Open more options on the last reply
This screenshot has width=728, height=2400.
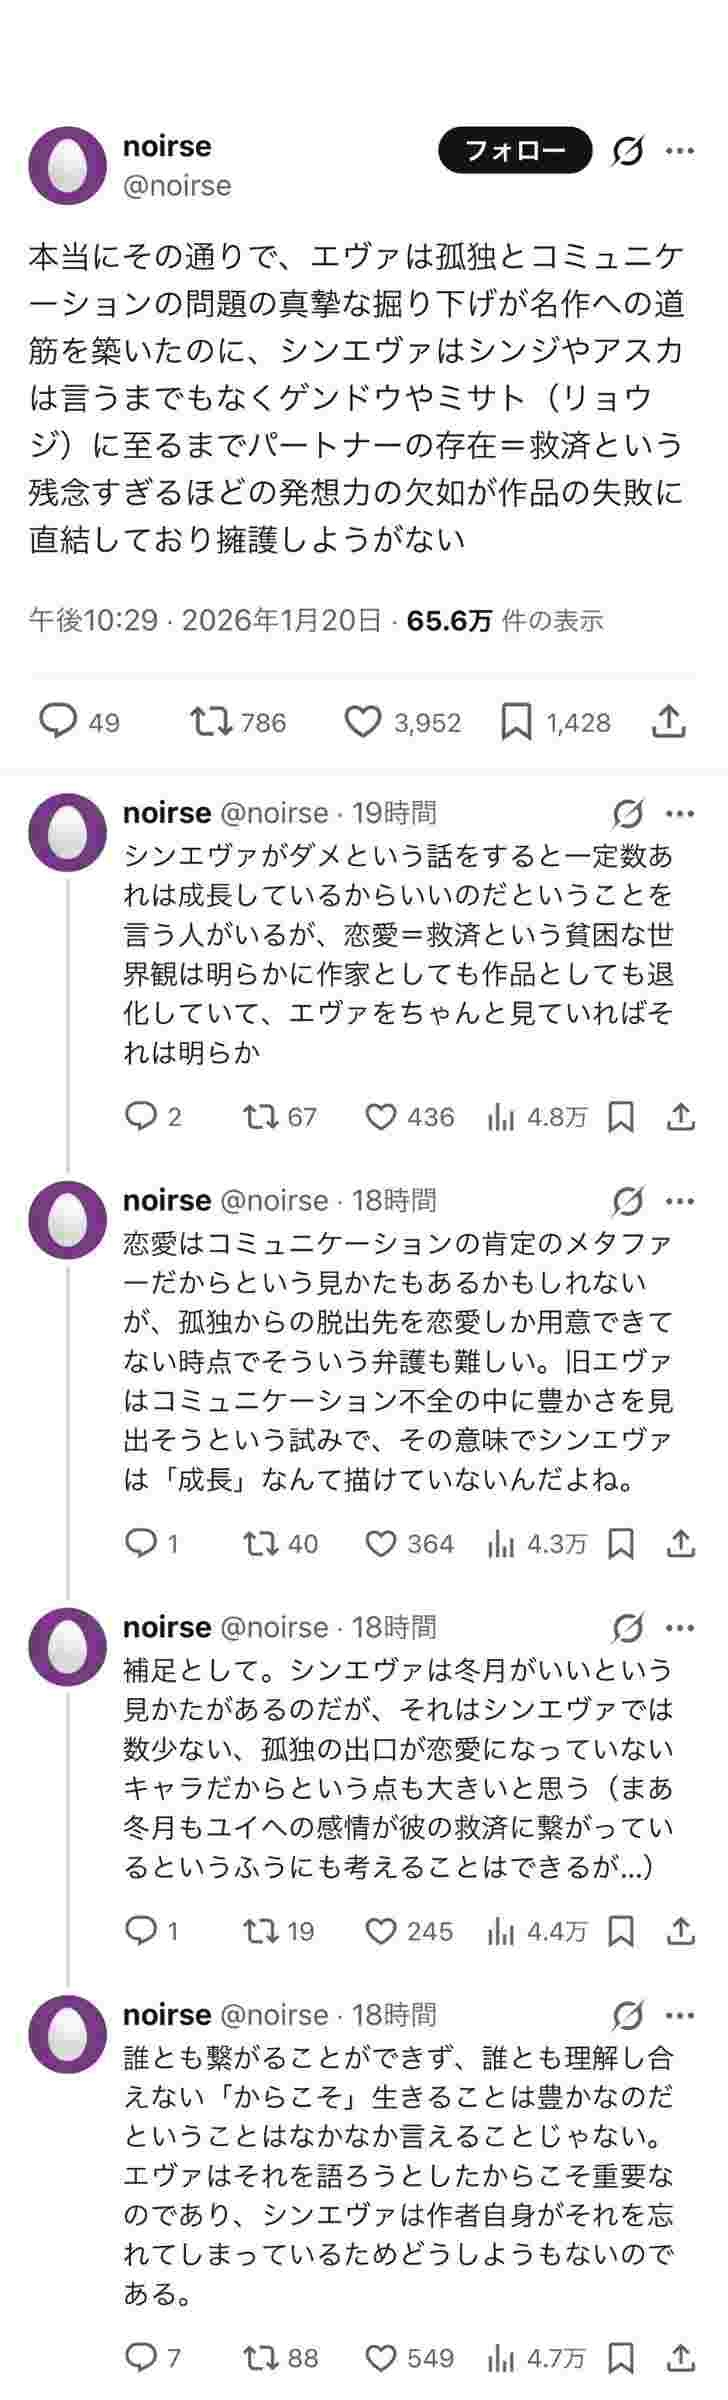click(680, 2015)
